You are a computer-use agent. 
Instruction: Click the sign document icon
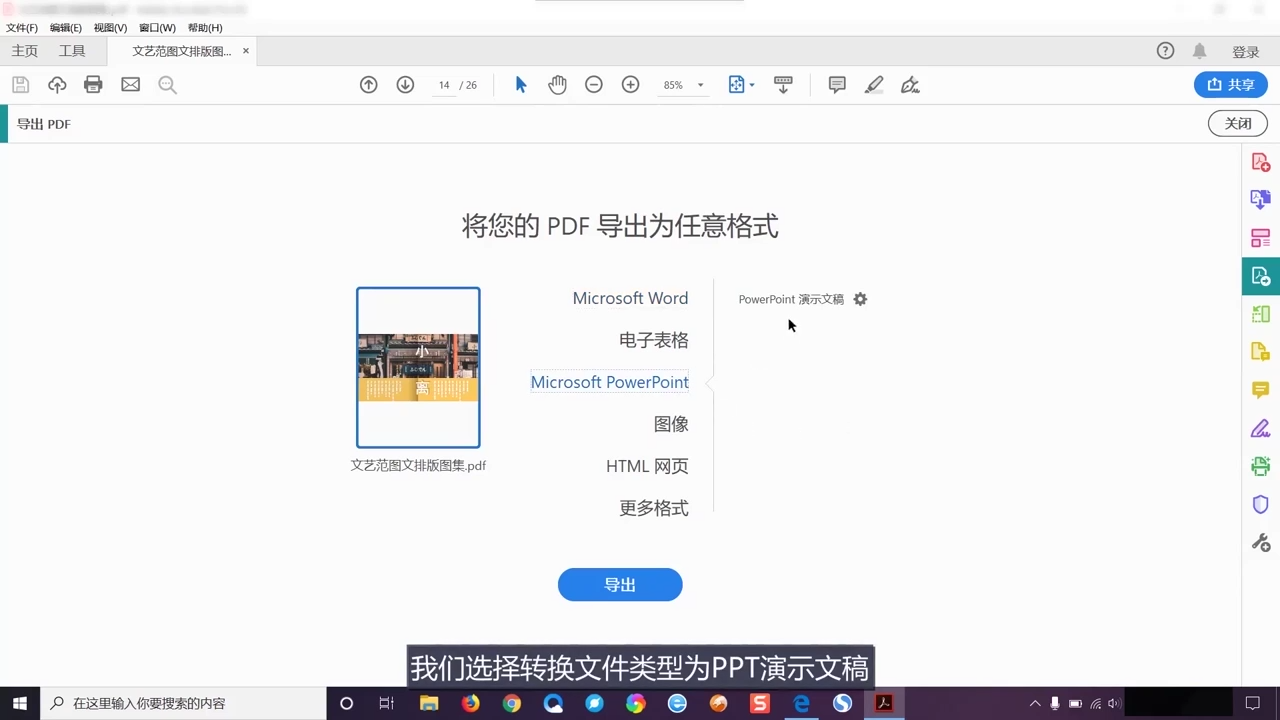pyautogui.click(x=910, y=85)
